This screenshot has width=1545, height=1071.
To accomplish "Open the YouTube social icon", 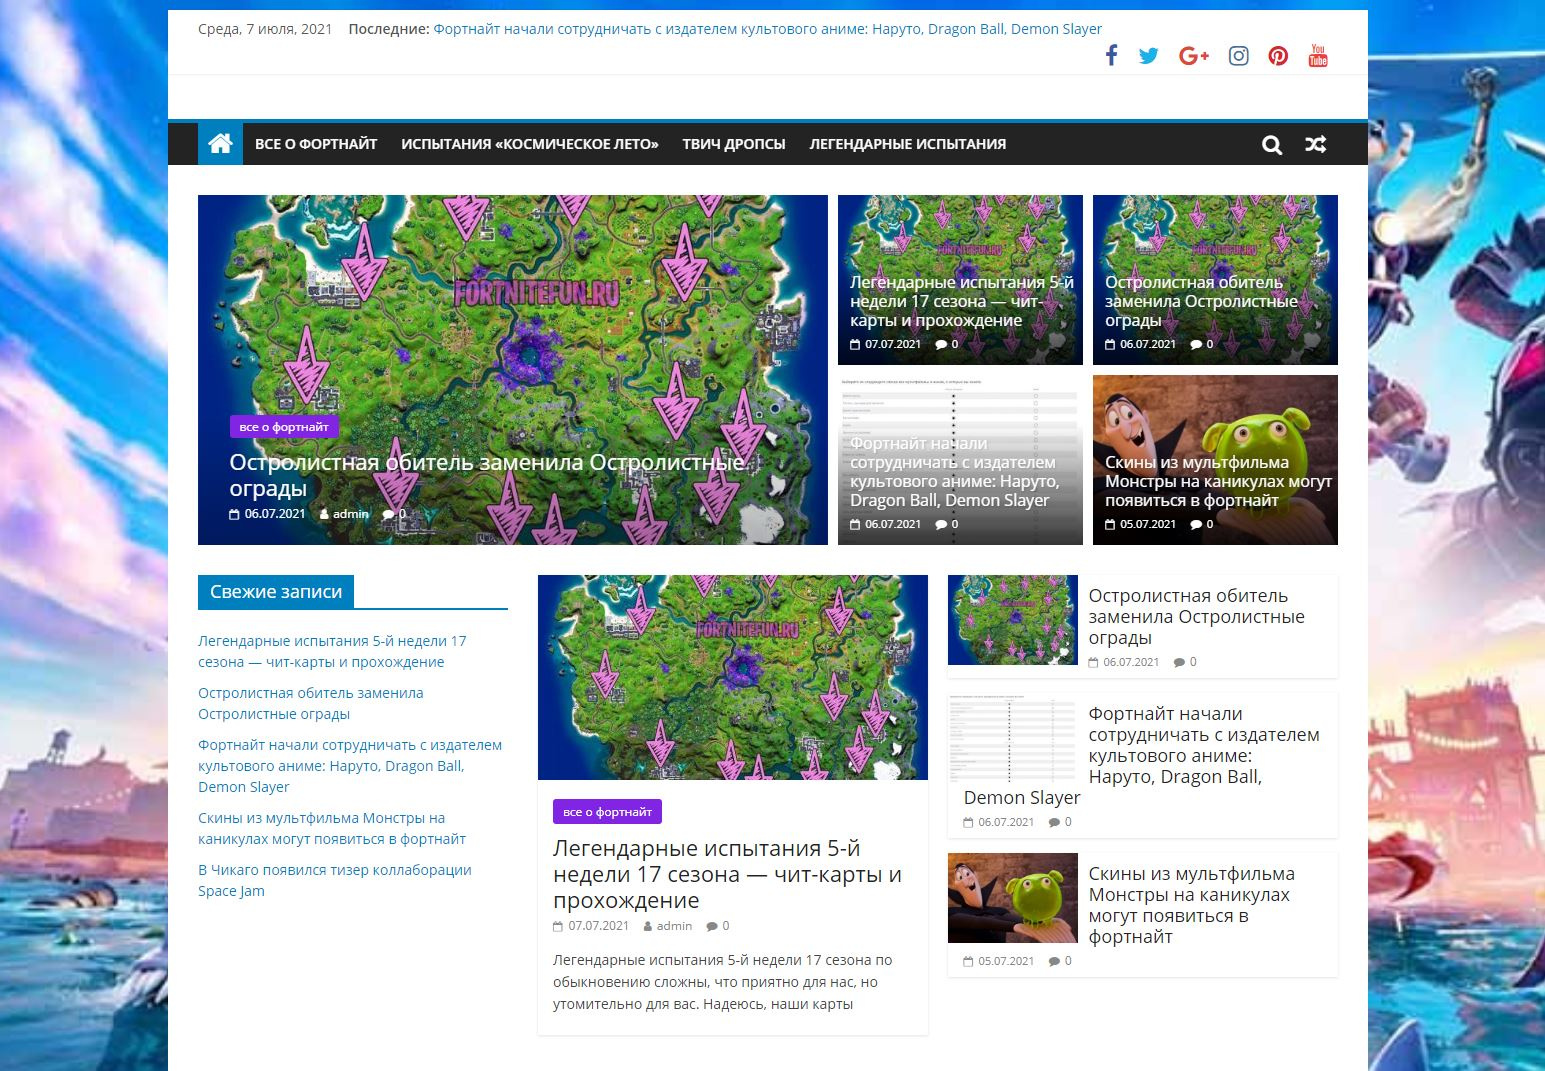I will pos(1318,55).
